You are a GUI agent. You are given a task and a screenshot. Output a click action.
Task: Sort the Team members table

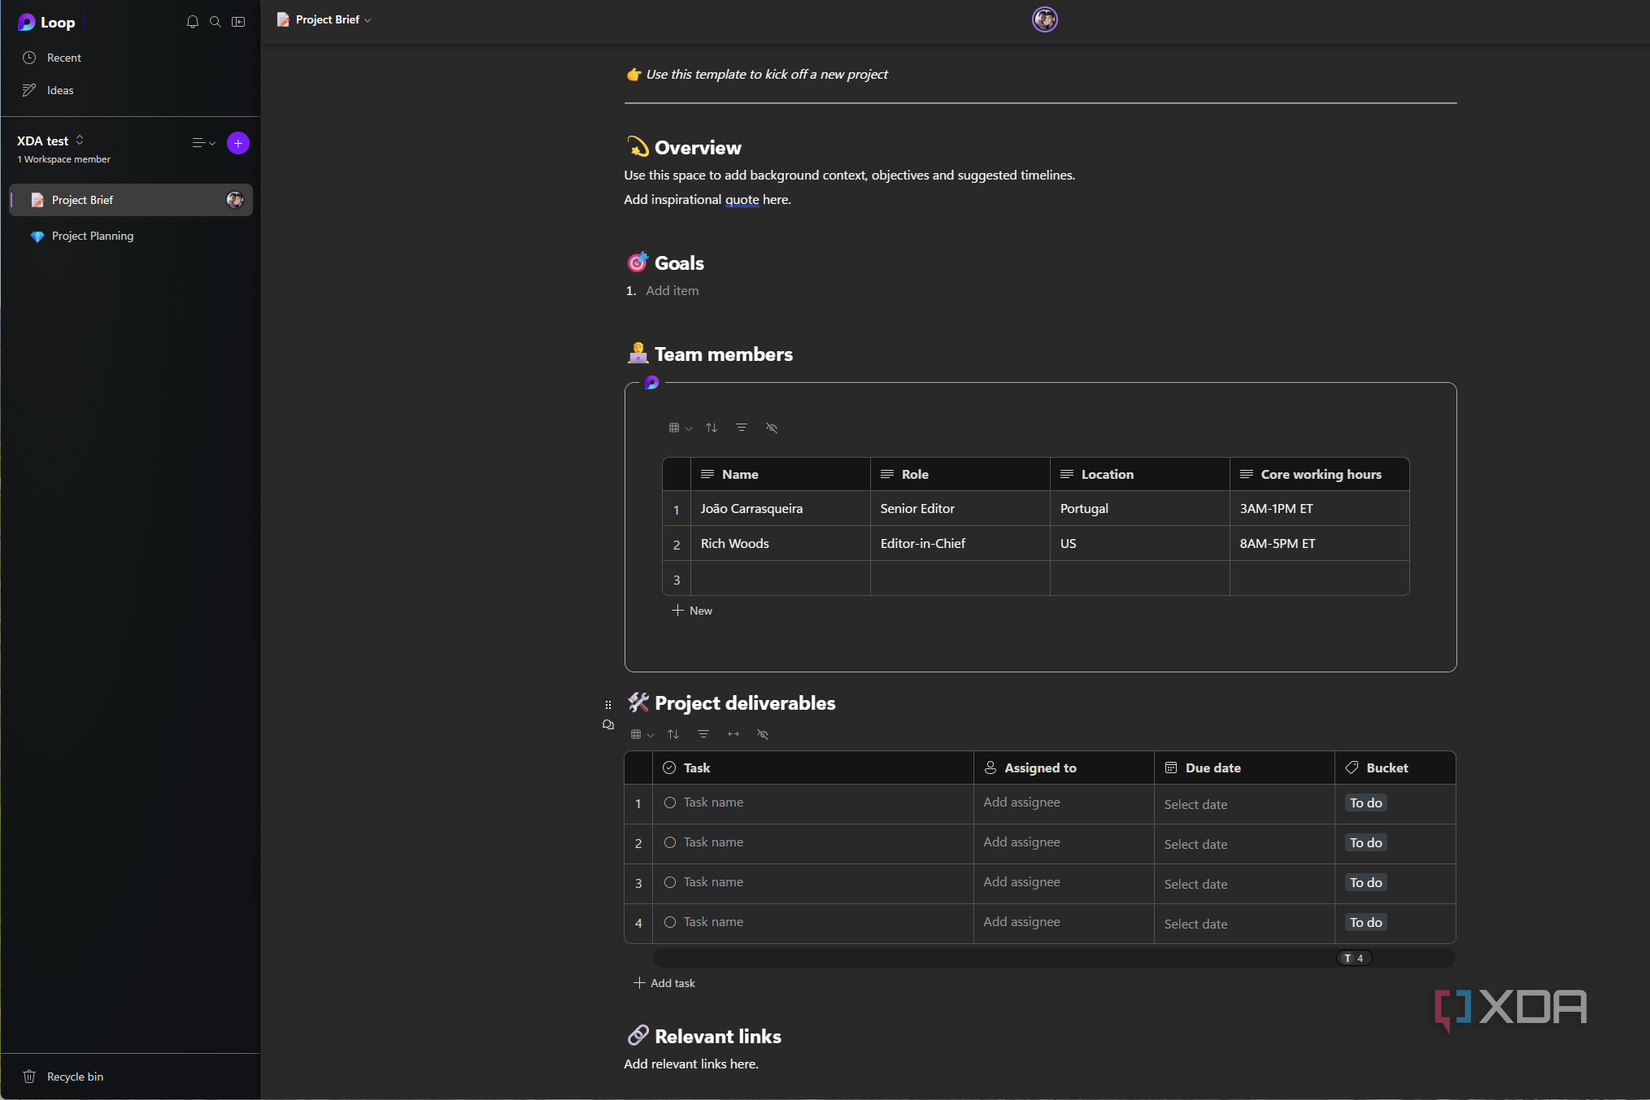click(x=711, y=428)
